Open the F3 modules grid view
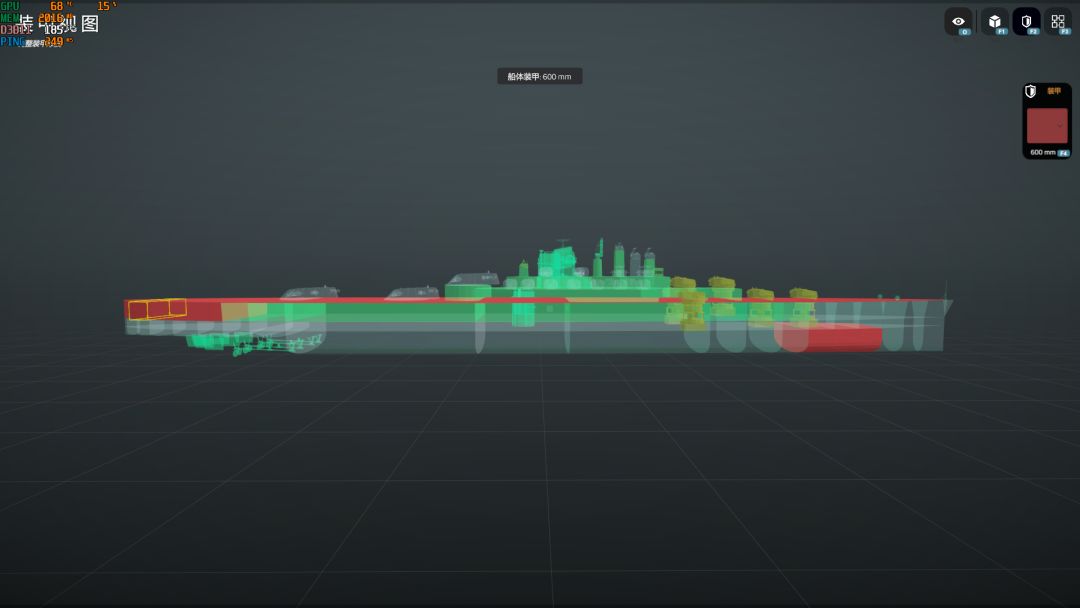The image size is (1080, 608). (1058, 22)
